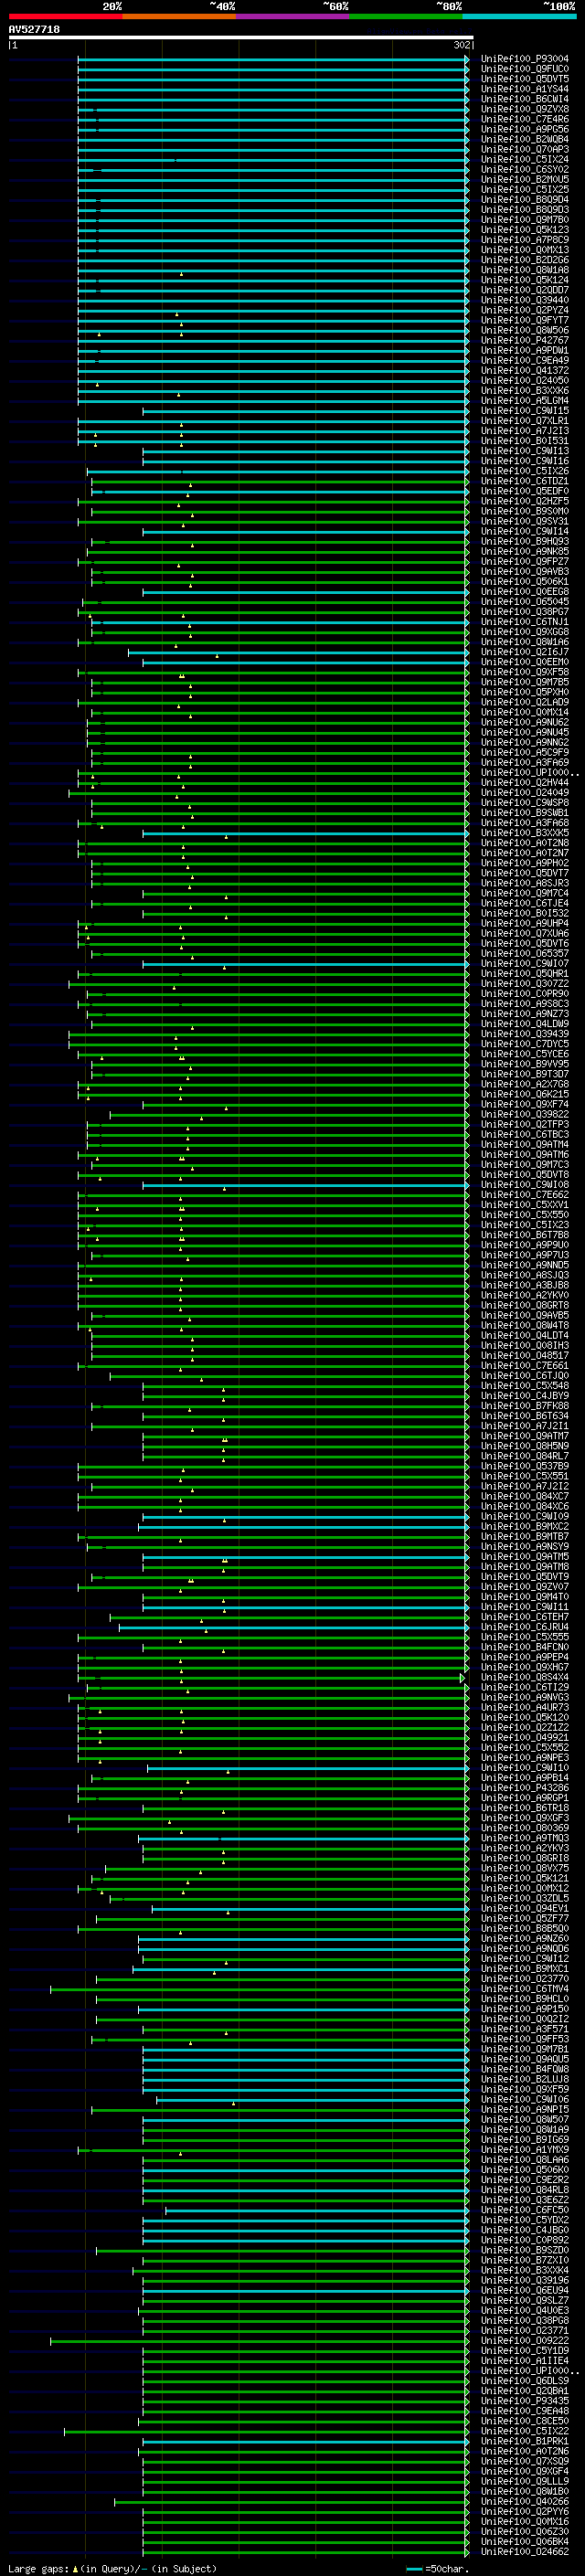Screen dimensions: 585x2576
Task: Click the red 20% identity legend segment
Action: 65,16
